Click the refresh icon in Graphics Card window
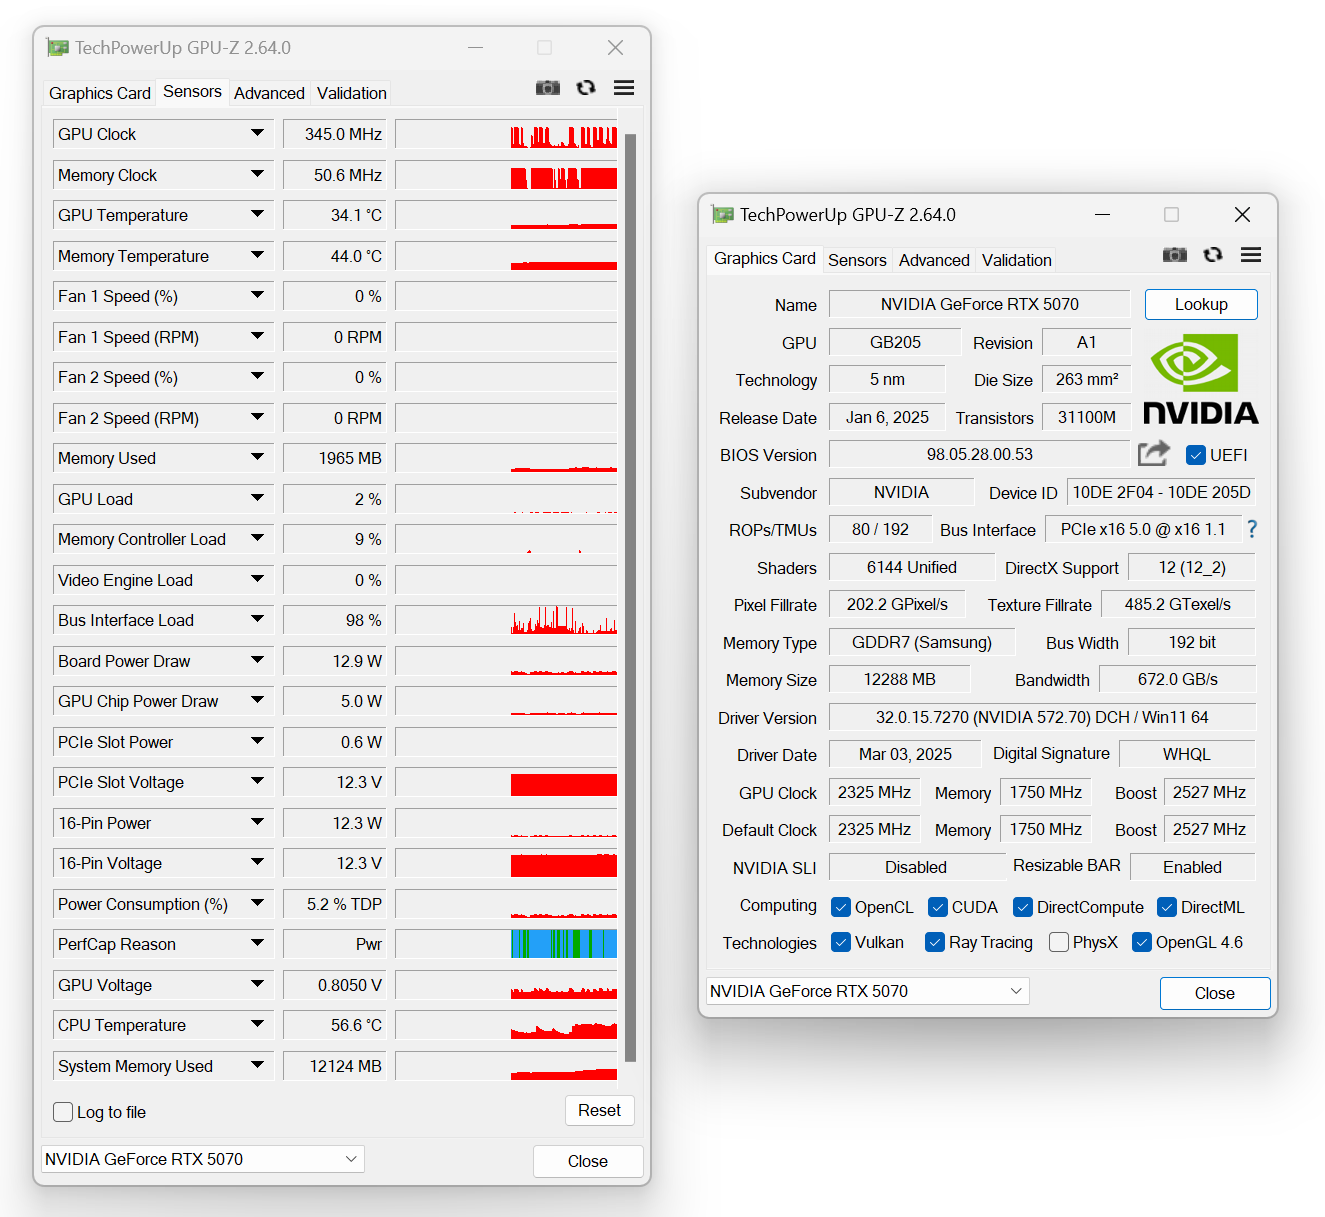Screen dimensions: 1325x1217 [1213, 255]
